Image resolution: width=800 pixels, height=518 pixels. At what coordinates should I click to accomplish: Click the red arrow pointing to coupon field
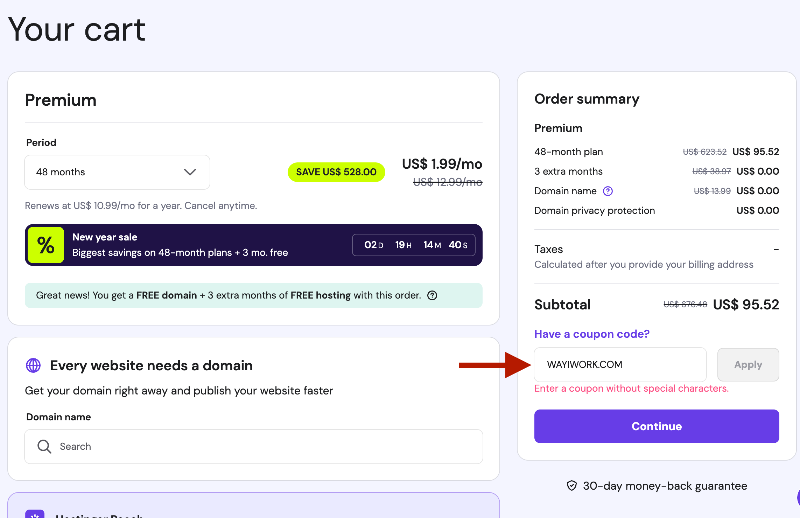coord(493,365)
